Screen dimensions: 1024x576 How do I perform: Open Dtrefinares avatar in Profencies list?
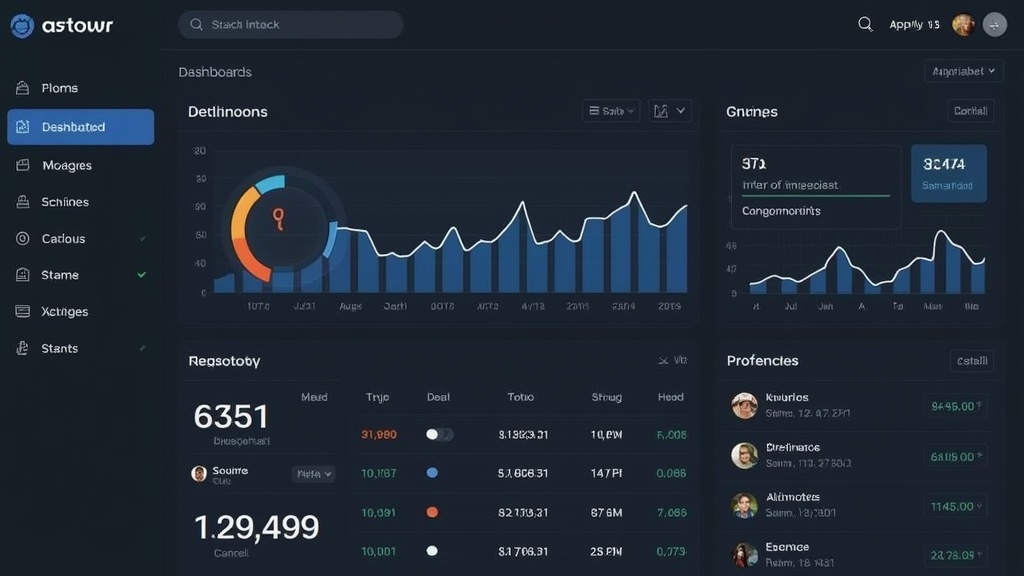[744, 455]
